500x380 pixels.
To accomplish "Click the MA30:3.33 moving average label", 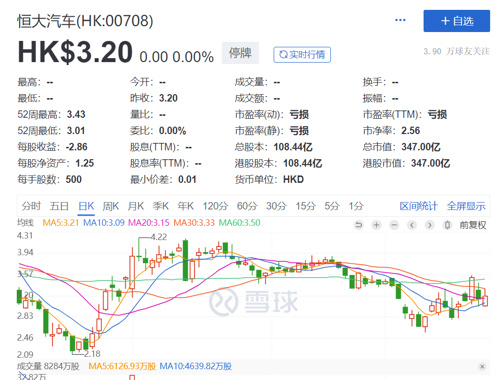I will click(x=194, y=223).
